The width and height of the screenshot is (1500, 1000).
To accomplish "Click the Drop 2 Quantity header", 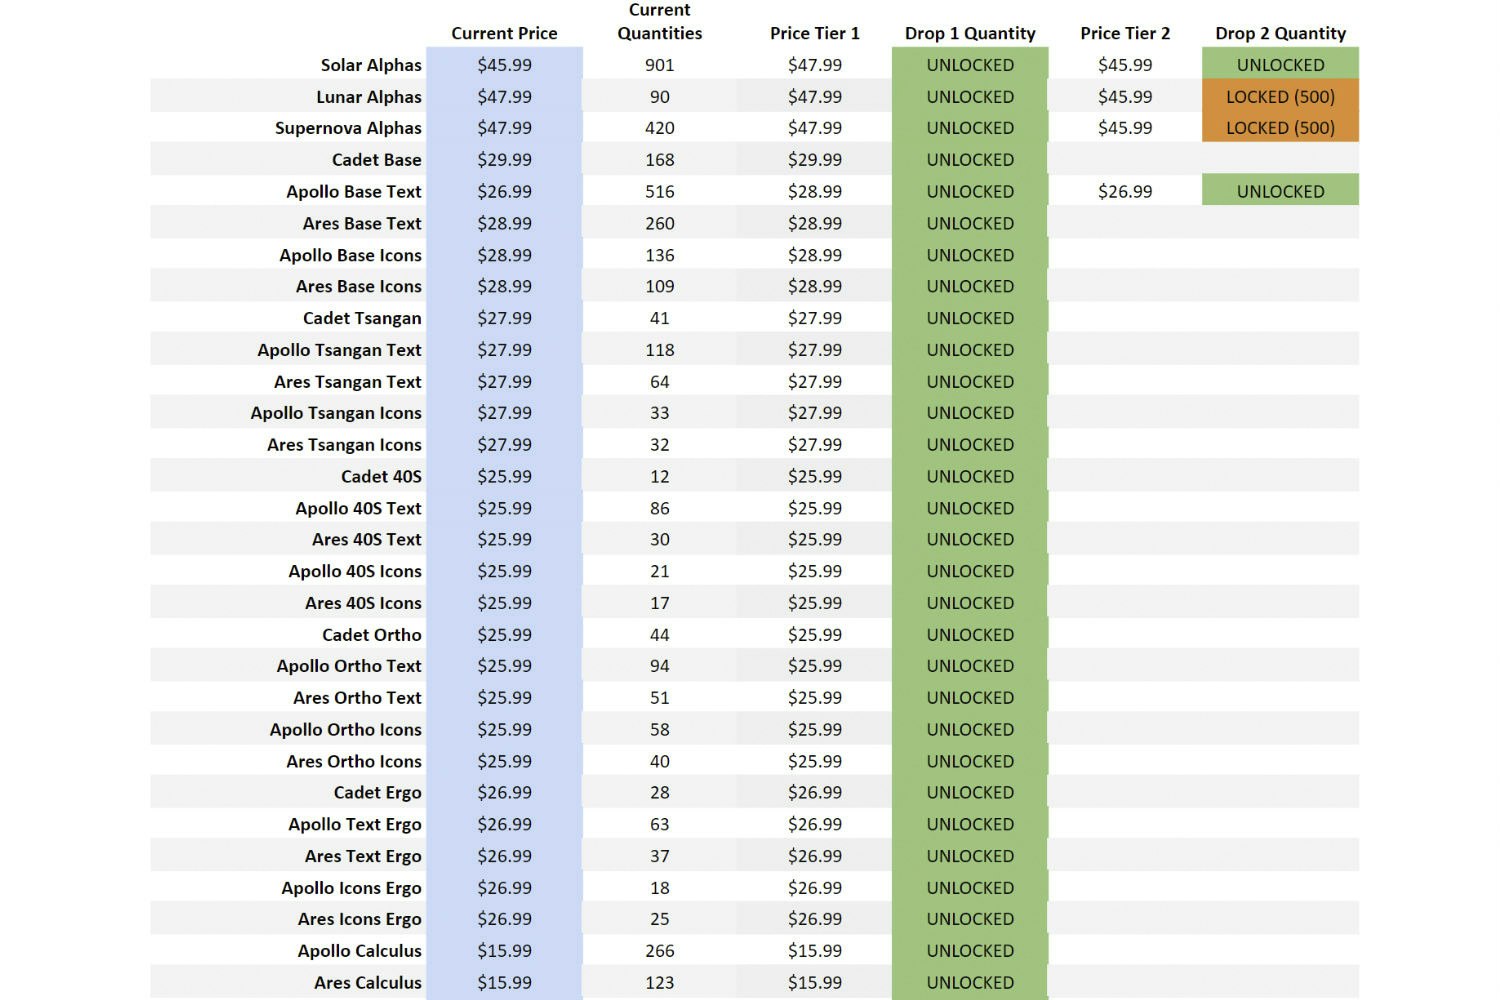I will click(1280, 33).
